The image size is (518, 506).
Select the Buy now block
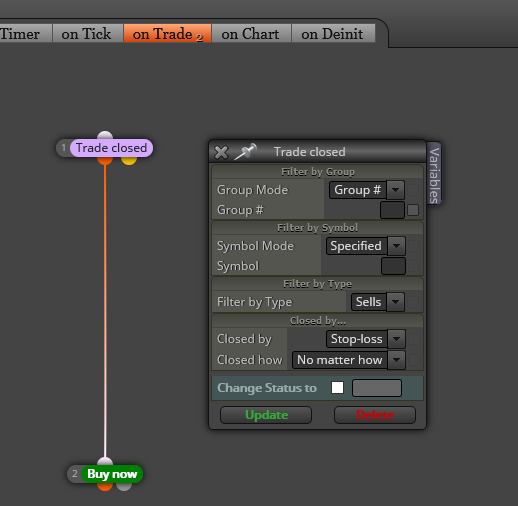[x=112, y=474]
